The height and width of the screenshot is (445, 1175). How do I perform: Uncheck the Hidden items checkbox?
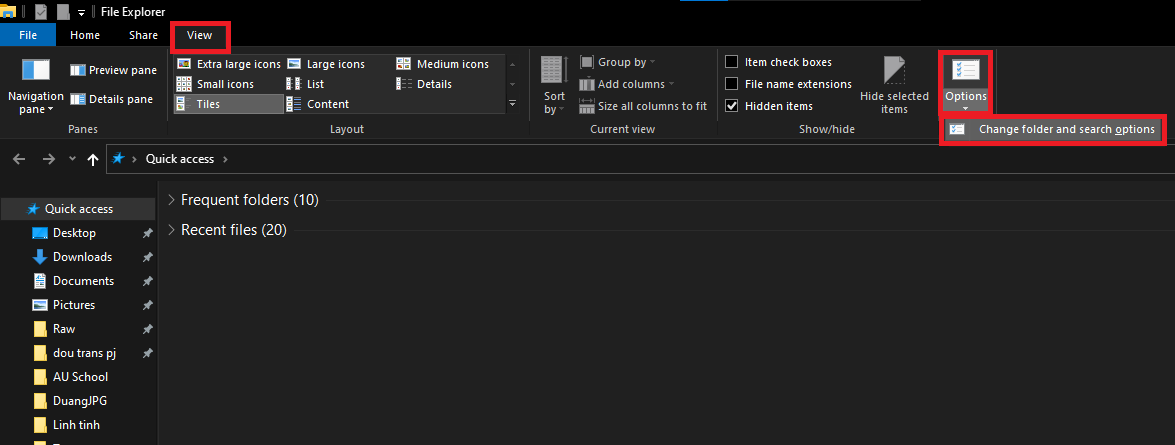point(733,106)
